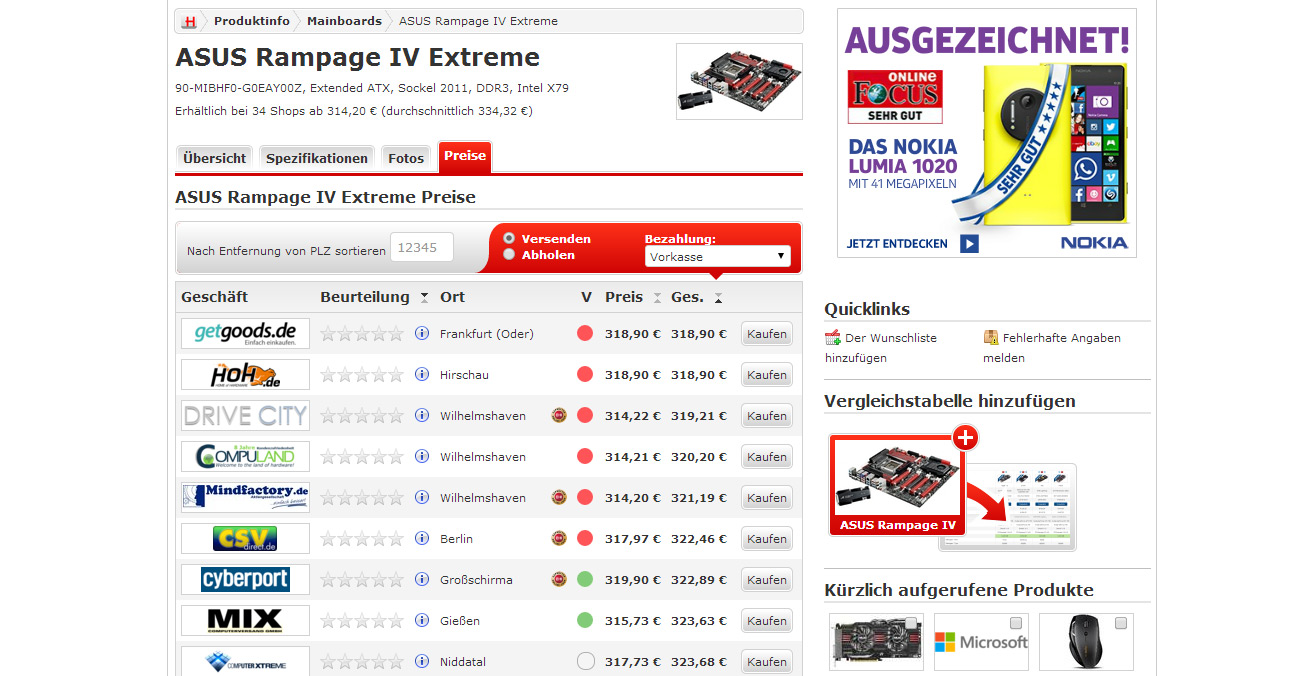Image resolution: width=1300 pixels, height=676 pixels.
Task: Click the wishlist gift icon in Quicklinks
Action: click(832, 338)
